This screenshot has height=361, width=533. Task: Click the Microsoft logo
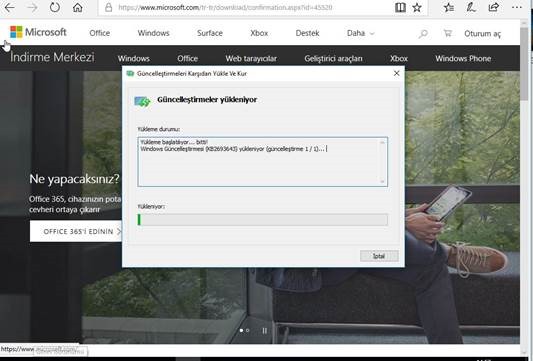click(38, 32)
